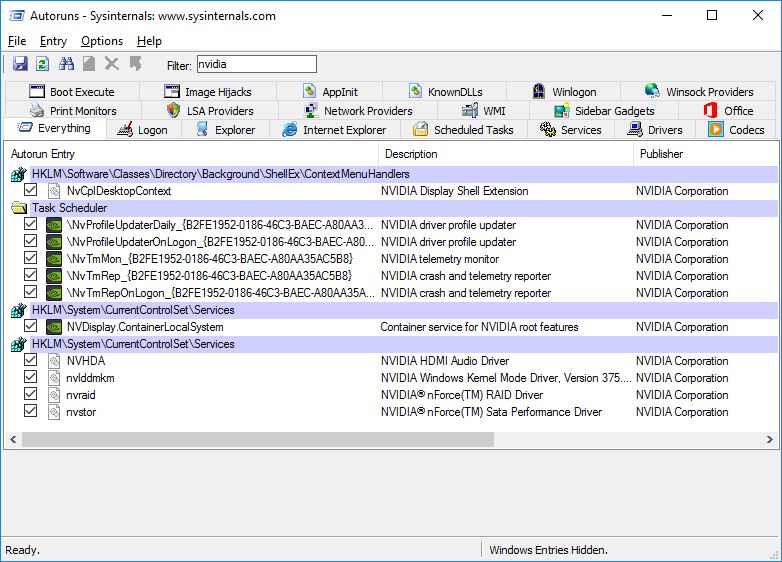The width and height of the screenshot is (782, 562).
Task: Click the NvProfileUpdaterDaily NVIDIA icon
Action: 54,225
